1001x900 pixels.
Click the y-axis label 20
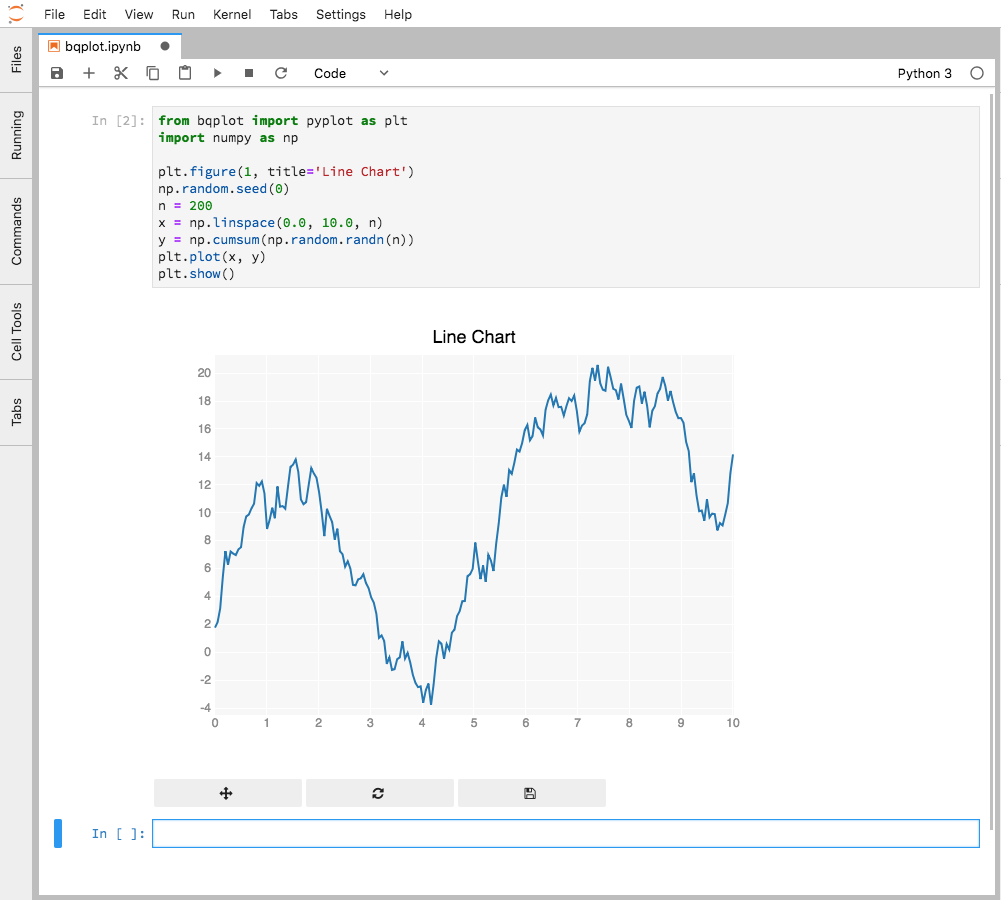204,373
